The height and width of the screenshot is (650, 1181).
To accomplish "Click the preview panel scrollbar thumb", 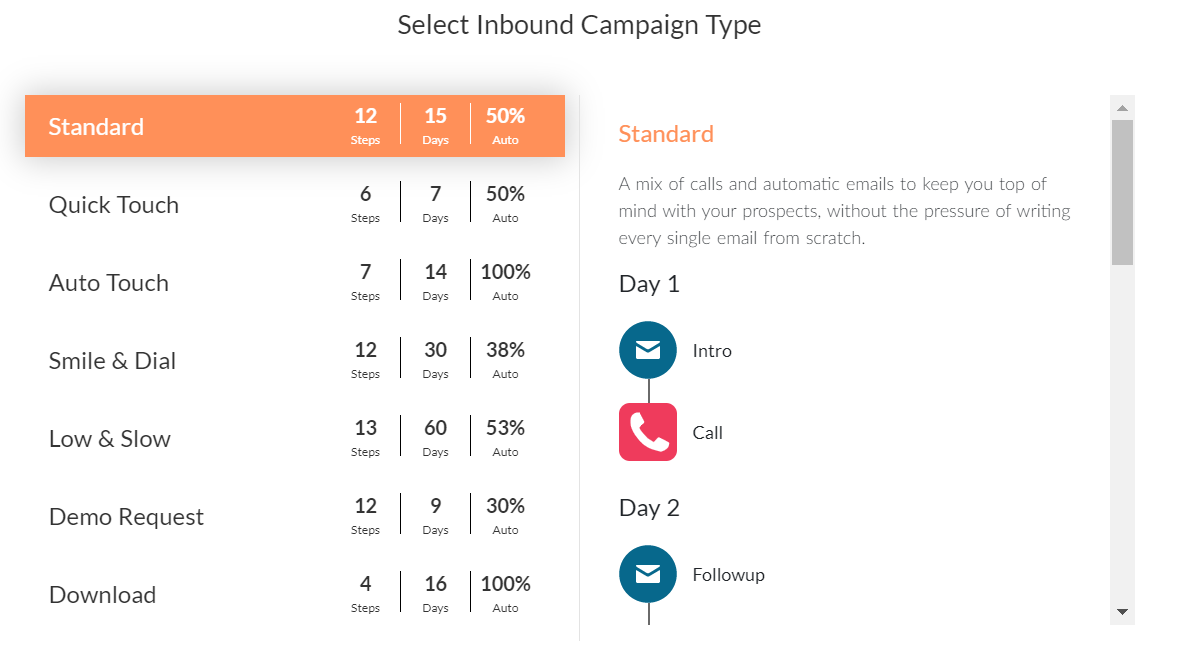I will pos(1122,192).
